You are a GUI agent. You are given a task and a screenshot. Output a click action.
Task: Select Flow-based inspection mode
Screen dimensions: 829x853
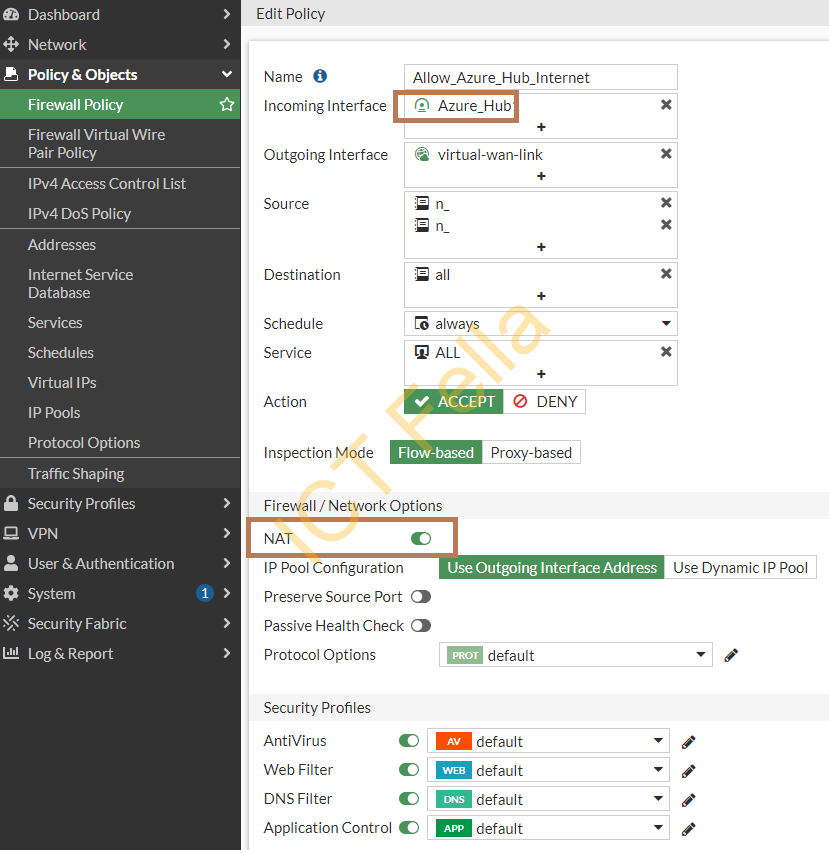coord(436,452)
